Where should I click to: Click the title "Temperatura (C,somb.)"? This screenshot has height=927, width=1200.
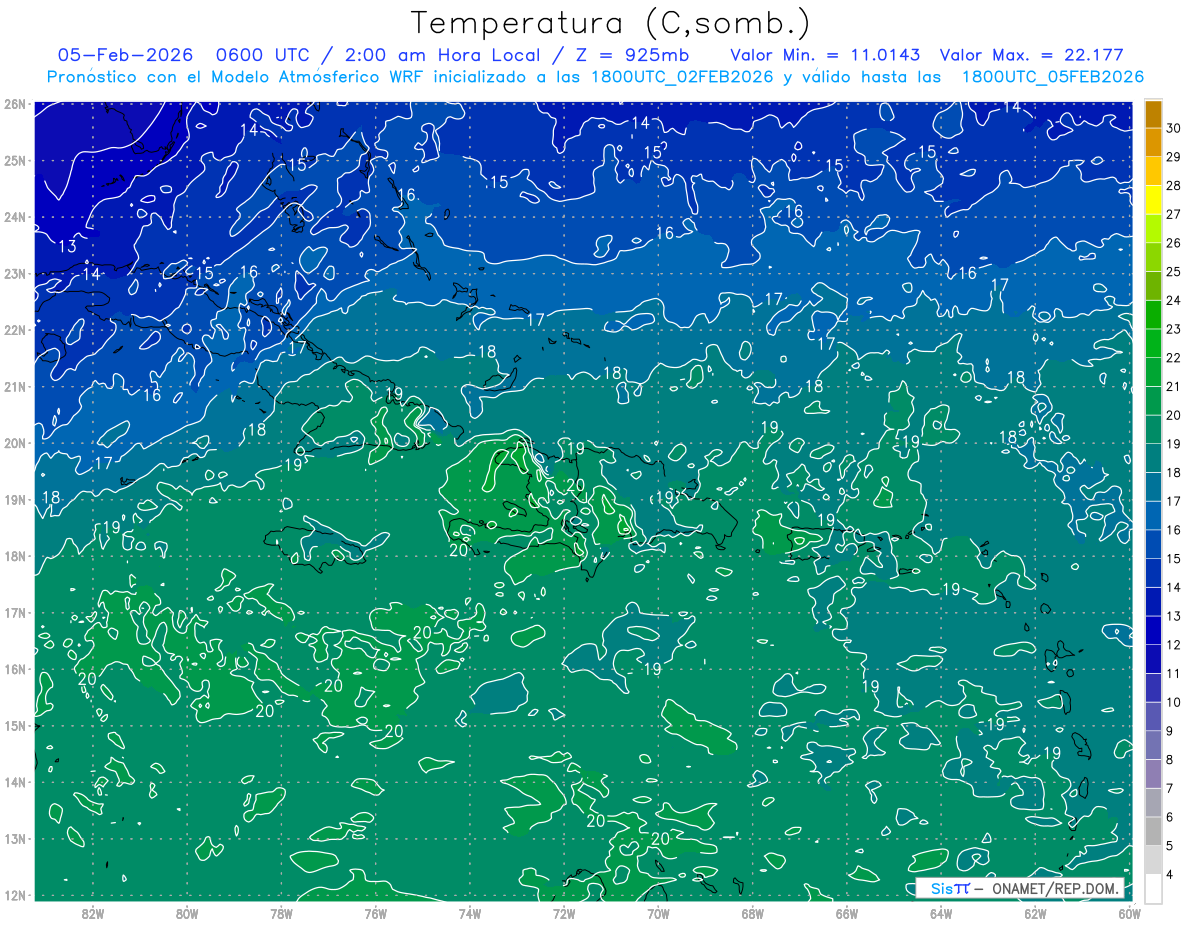611,23
